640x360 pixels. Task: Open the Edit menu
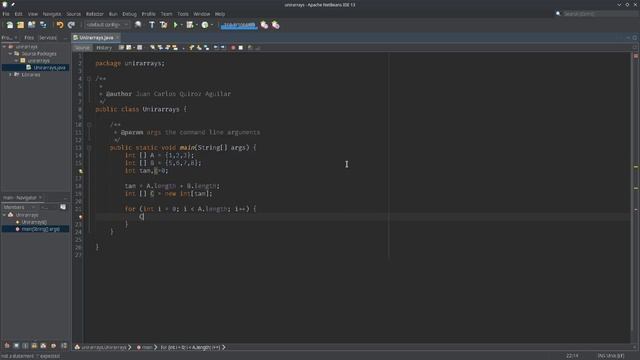coord(18,14)
